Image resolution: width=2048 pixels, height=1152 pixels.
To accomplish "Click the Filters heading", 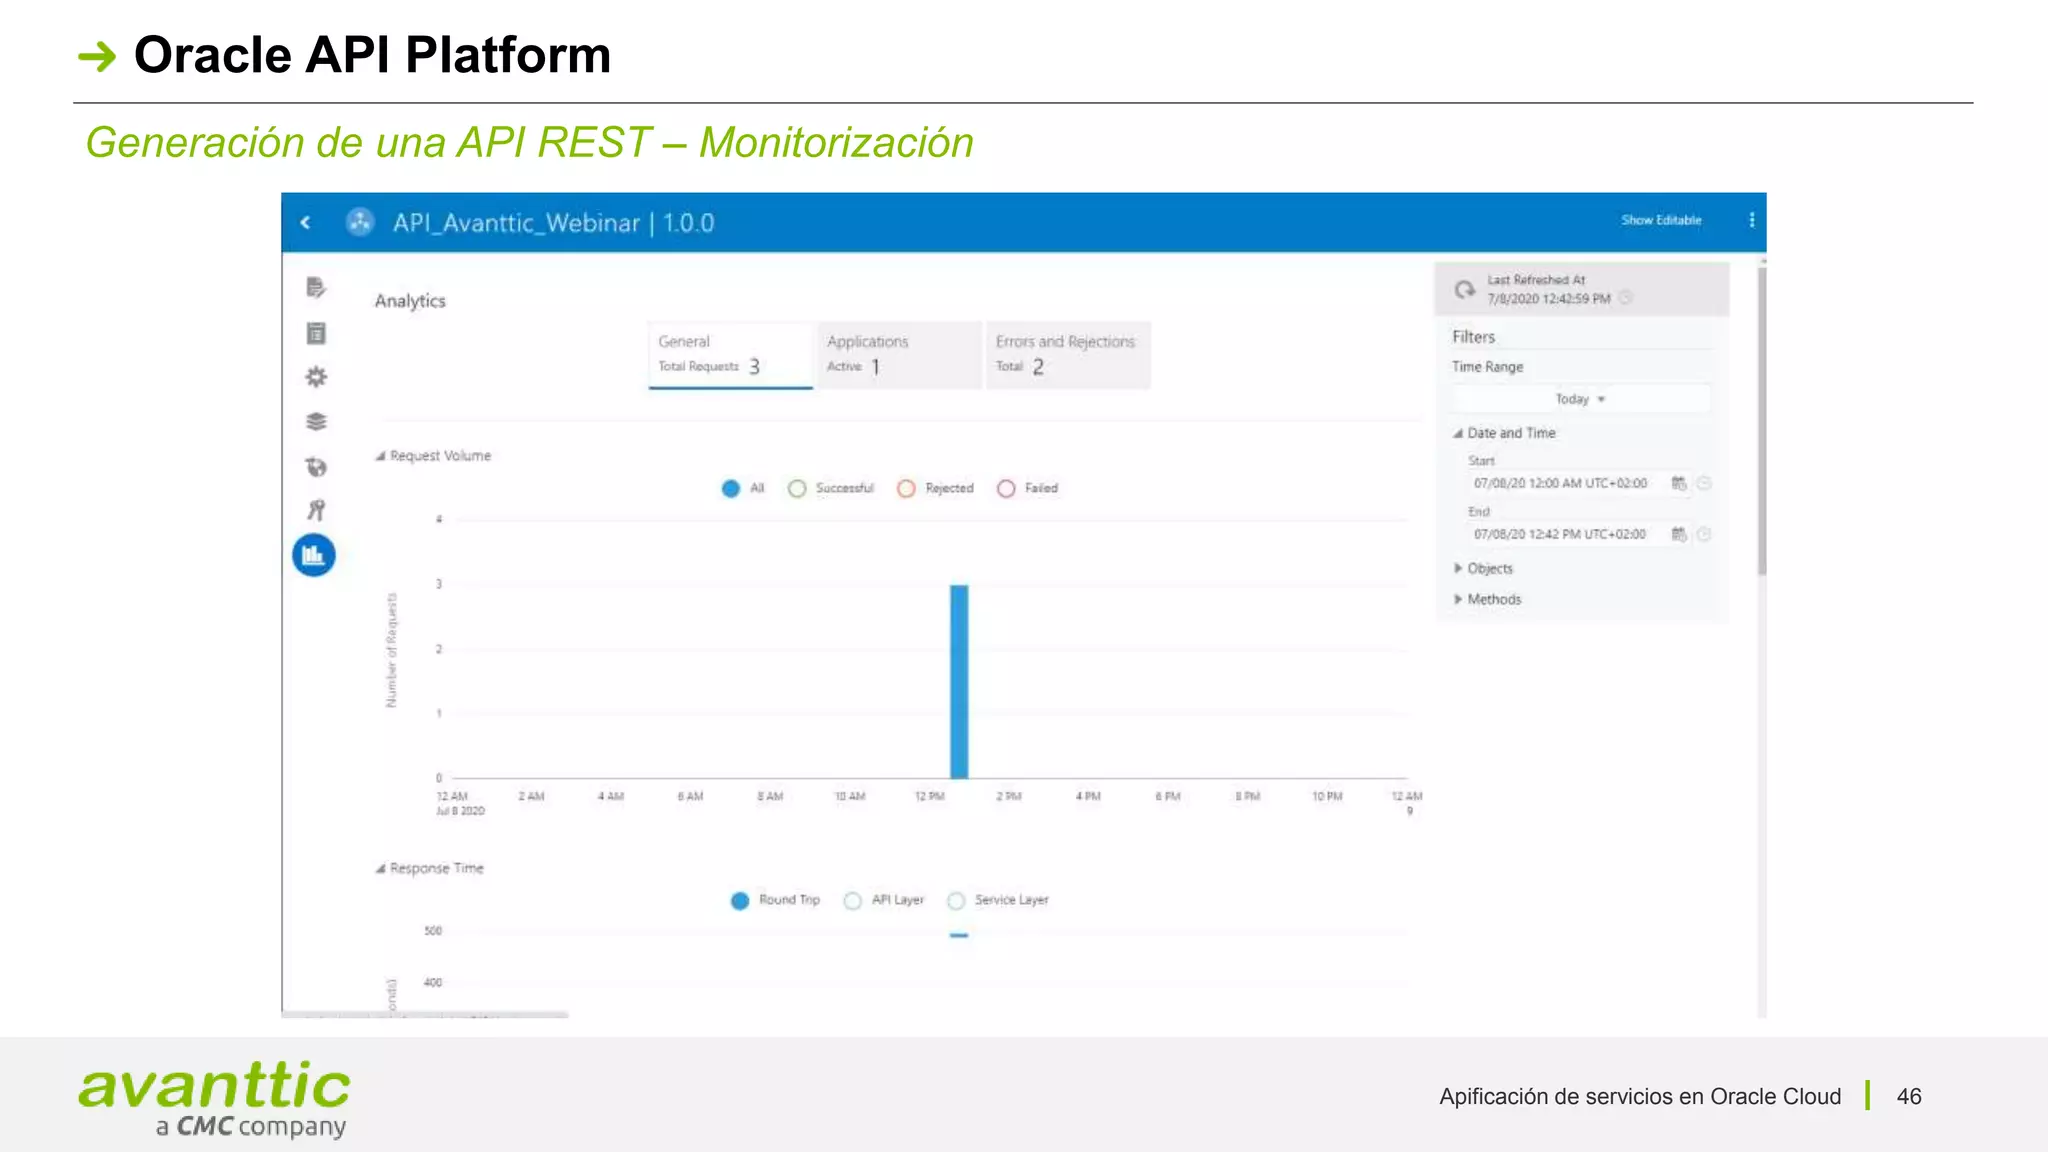I will [x=1473, y=337].
